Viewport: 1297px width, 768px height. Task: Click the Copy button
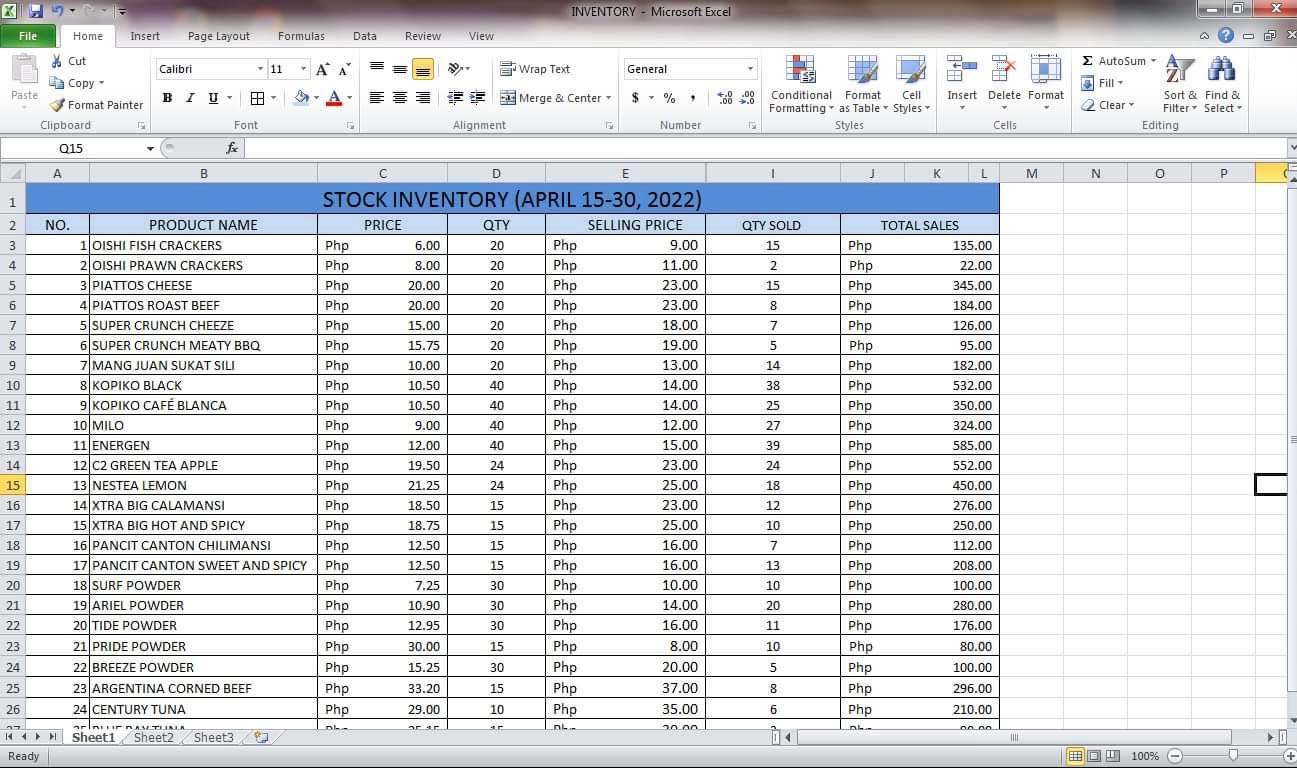click(73, 83)
